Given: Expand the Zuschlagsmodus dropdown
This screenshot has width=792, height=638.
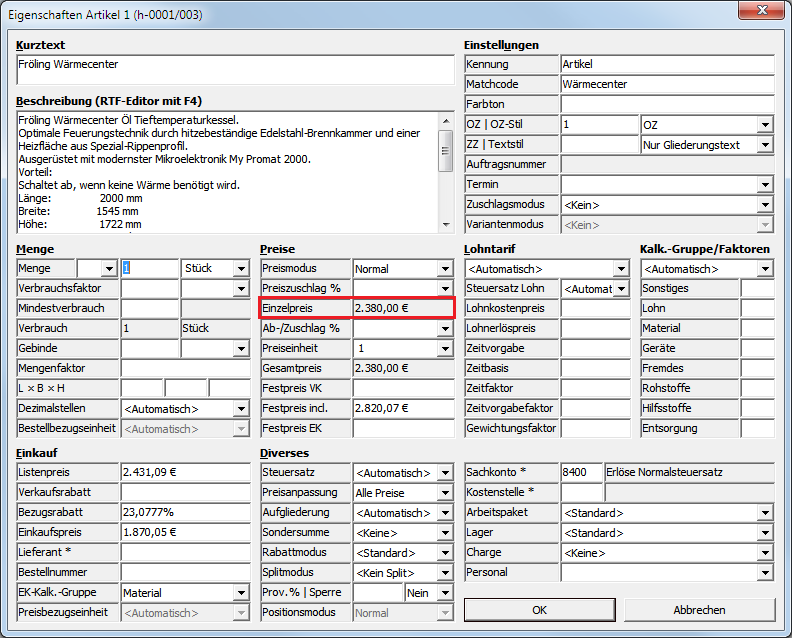Looking at the screenshot, I should [x=765, y=205].
